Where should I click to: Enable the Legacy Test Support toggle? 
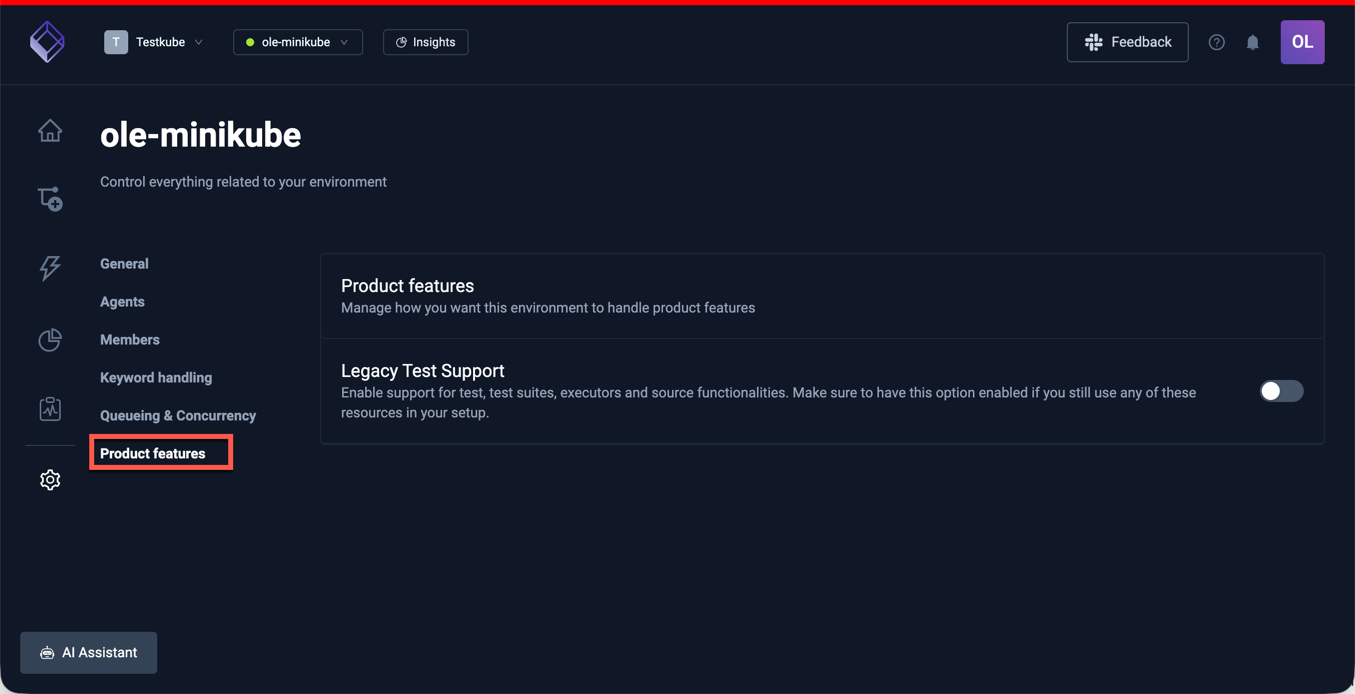point(1281,391)
